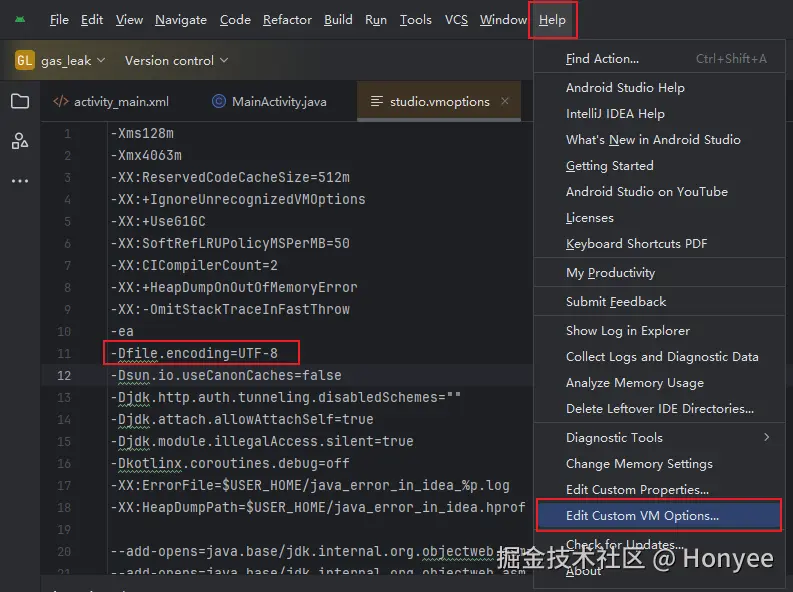Choose Getting Started menu entry
This screenshot has height=592, width=793.
[659, 166]
